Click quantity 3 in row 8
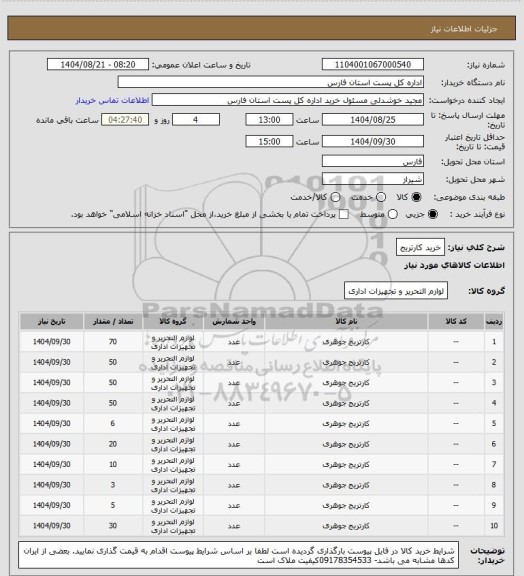 (x=113, y=485)
